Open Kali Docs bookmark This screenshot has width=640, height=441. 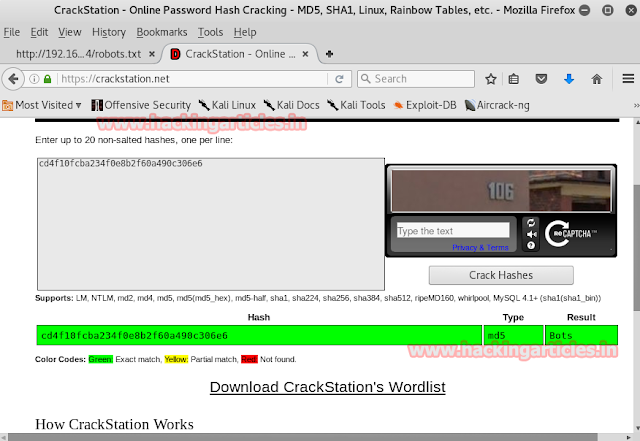(291, 105)
